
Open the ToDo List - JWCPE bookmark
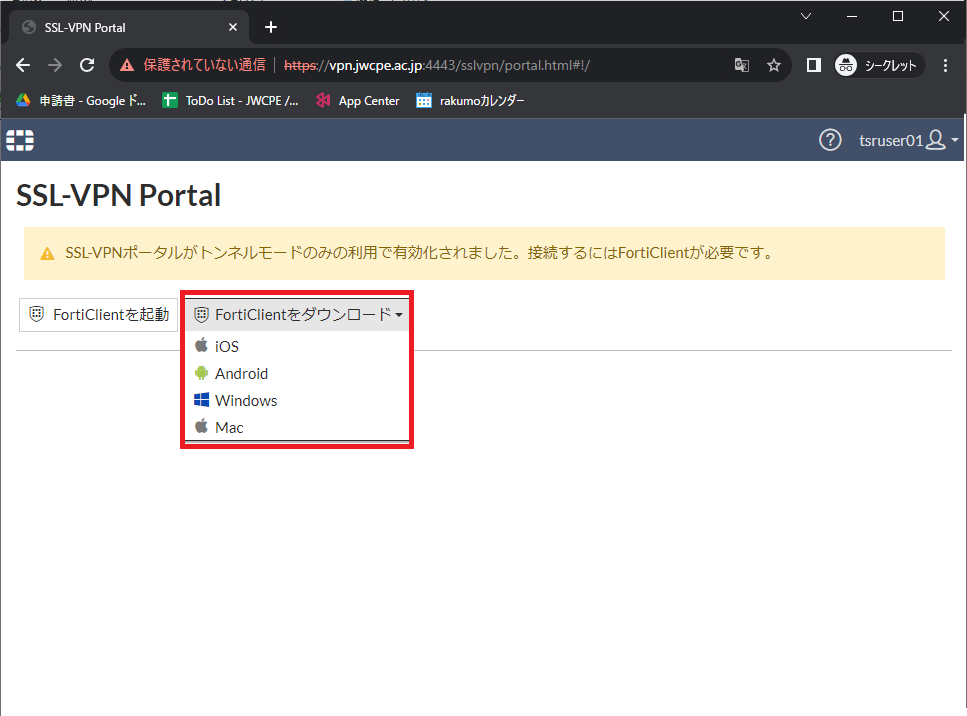(x=230, y=101)
